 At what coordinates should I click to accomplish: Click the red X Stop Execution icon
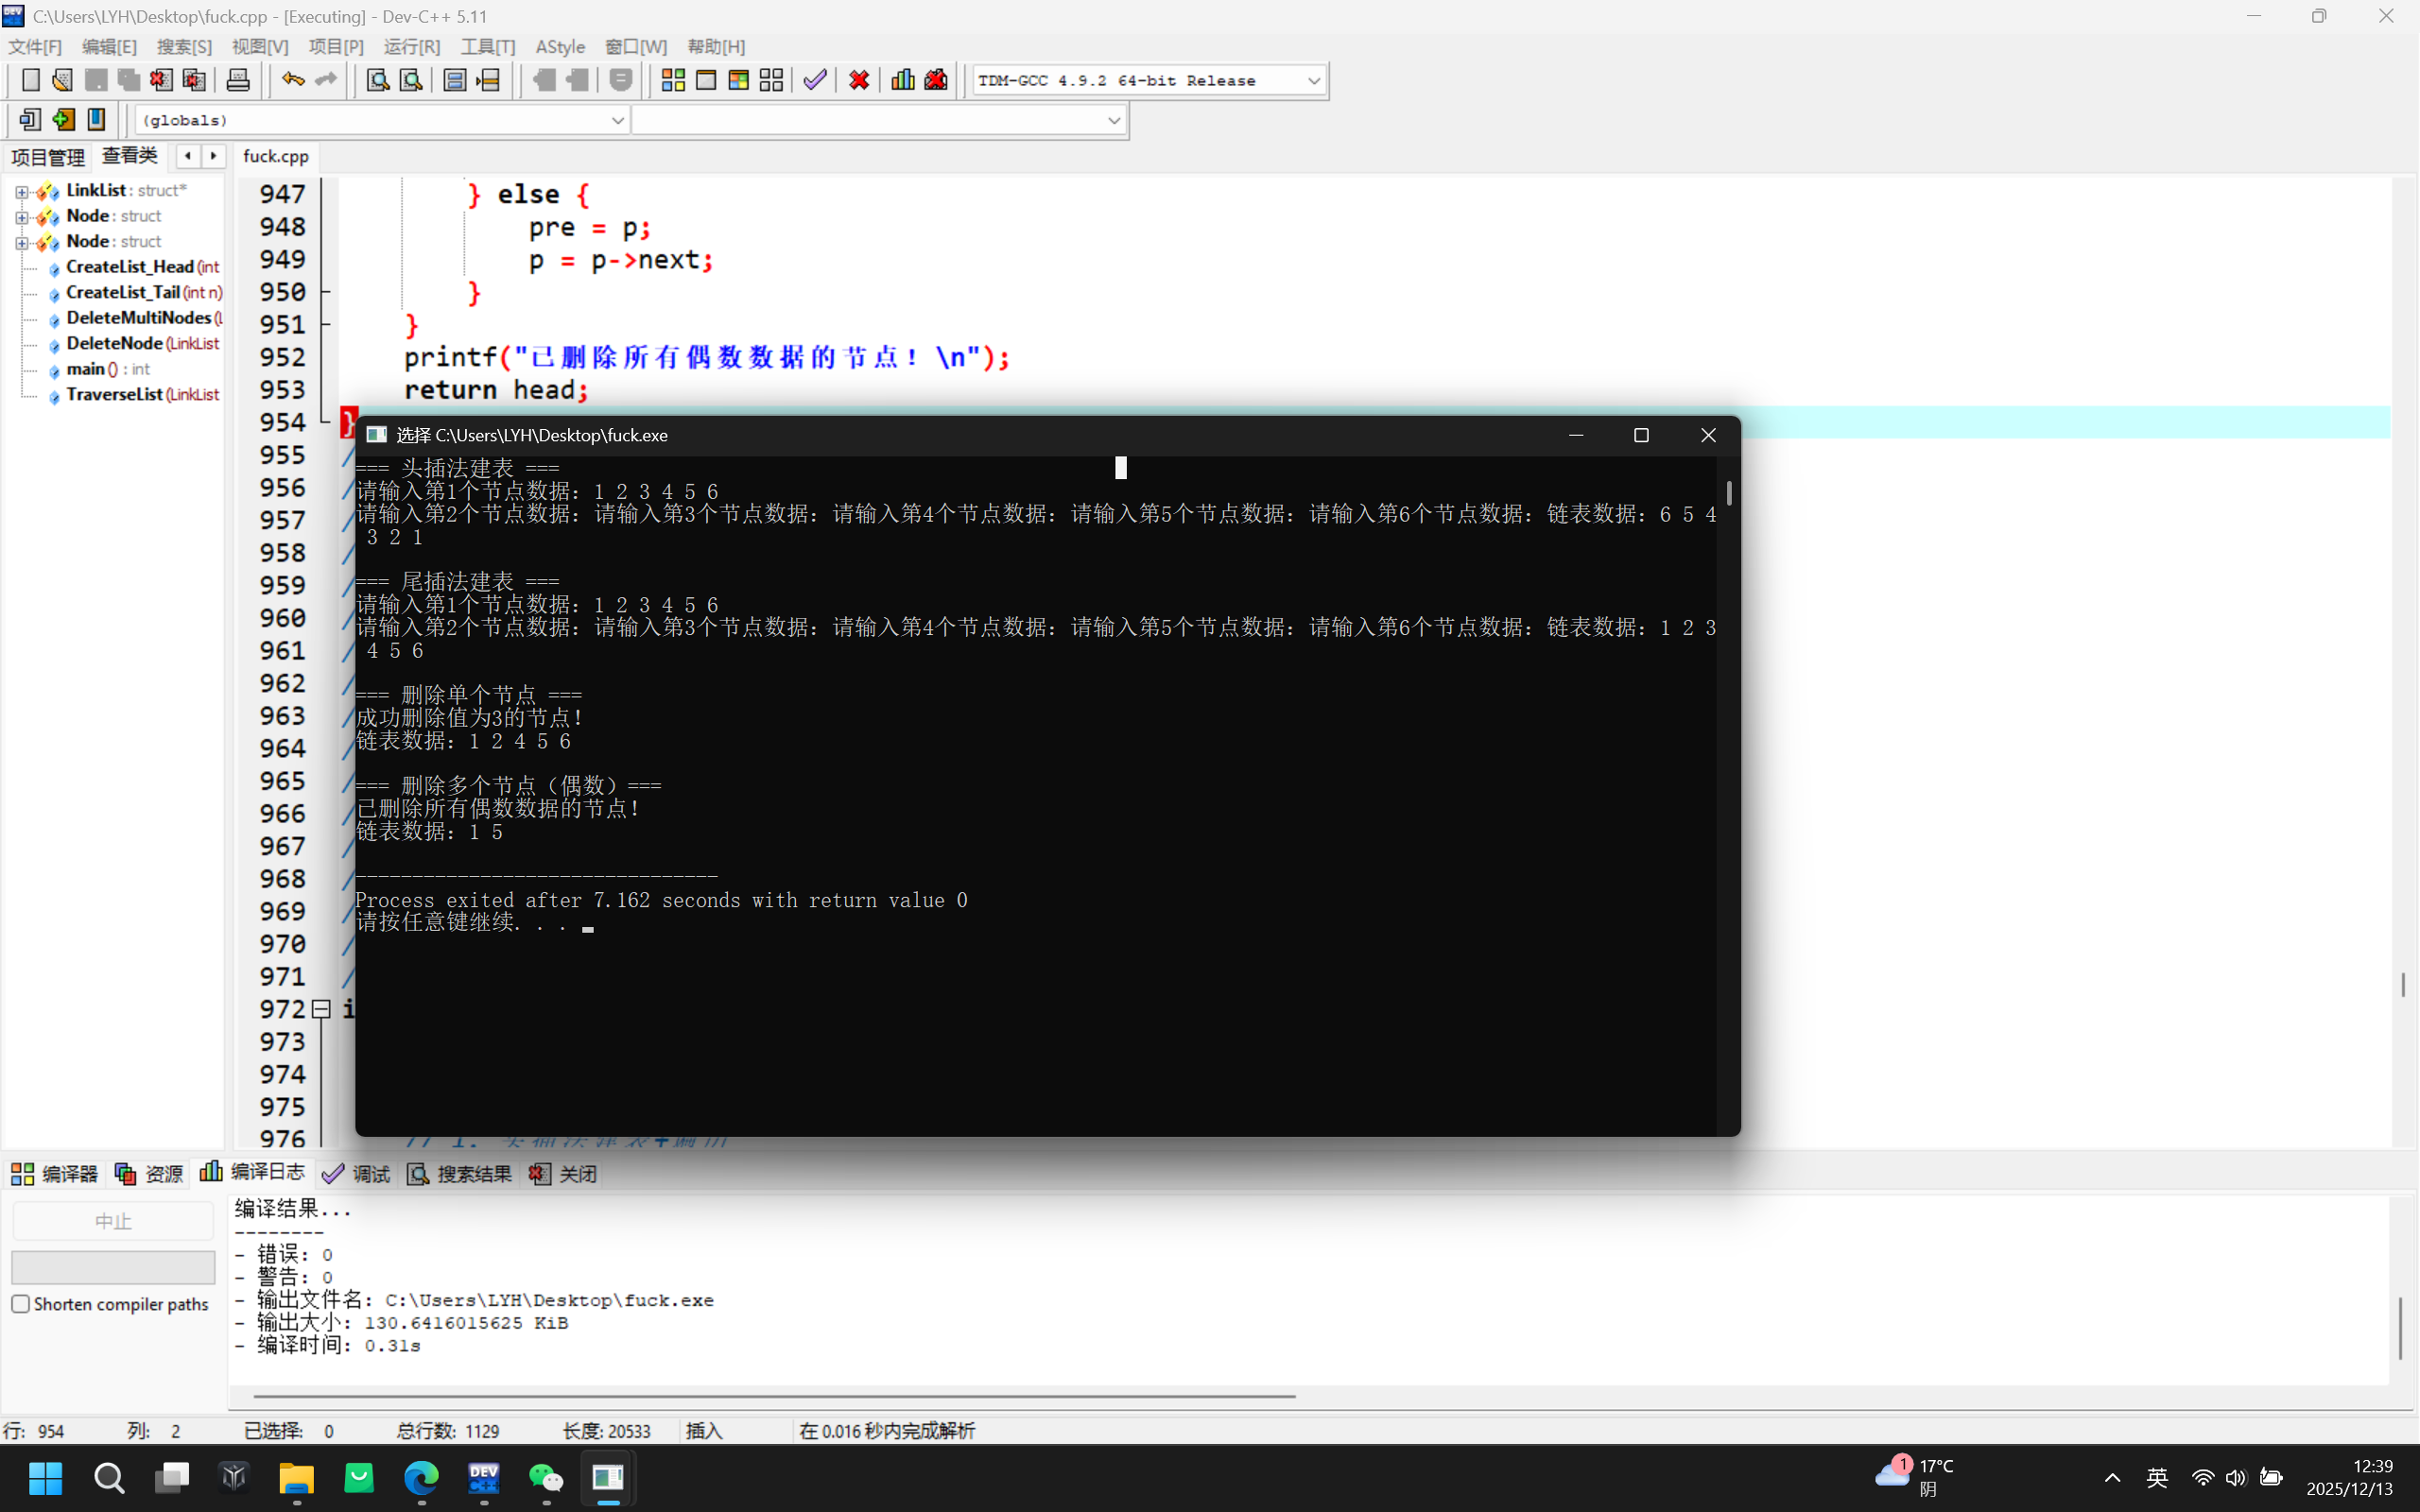[858, 80]
